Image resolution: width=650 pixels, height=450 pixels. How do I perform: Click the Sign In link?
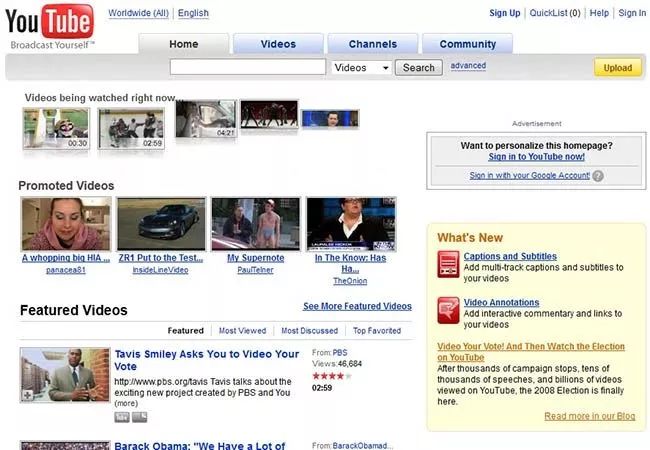[632, 13]
